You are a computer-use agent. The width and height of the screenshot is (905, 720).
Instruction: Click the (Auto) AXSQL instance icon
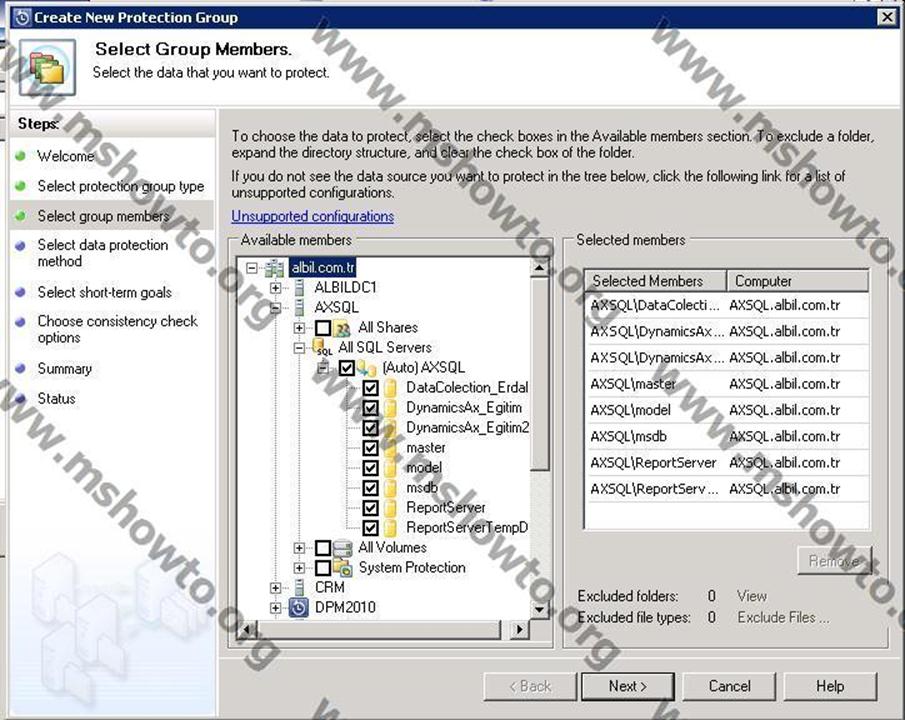(367, 368)
